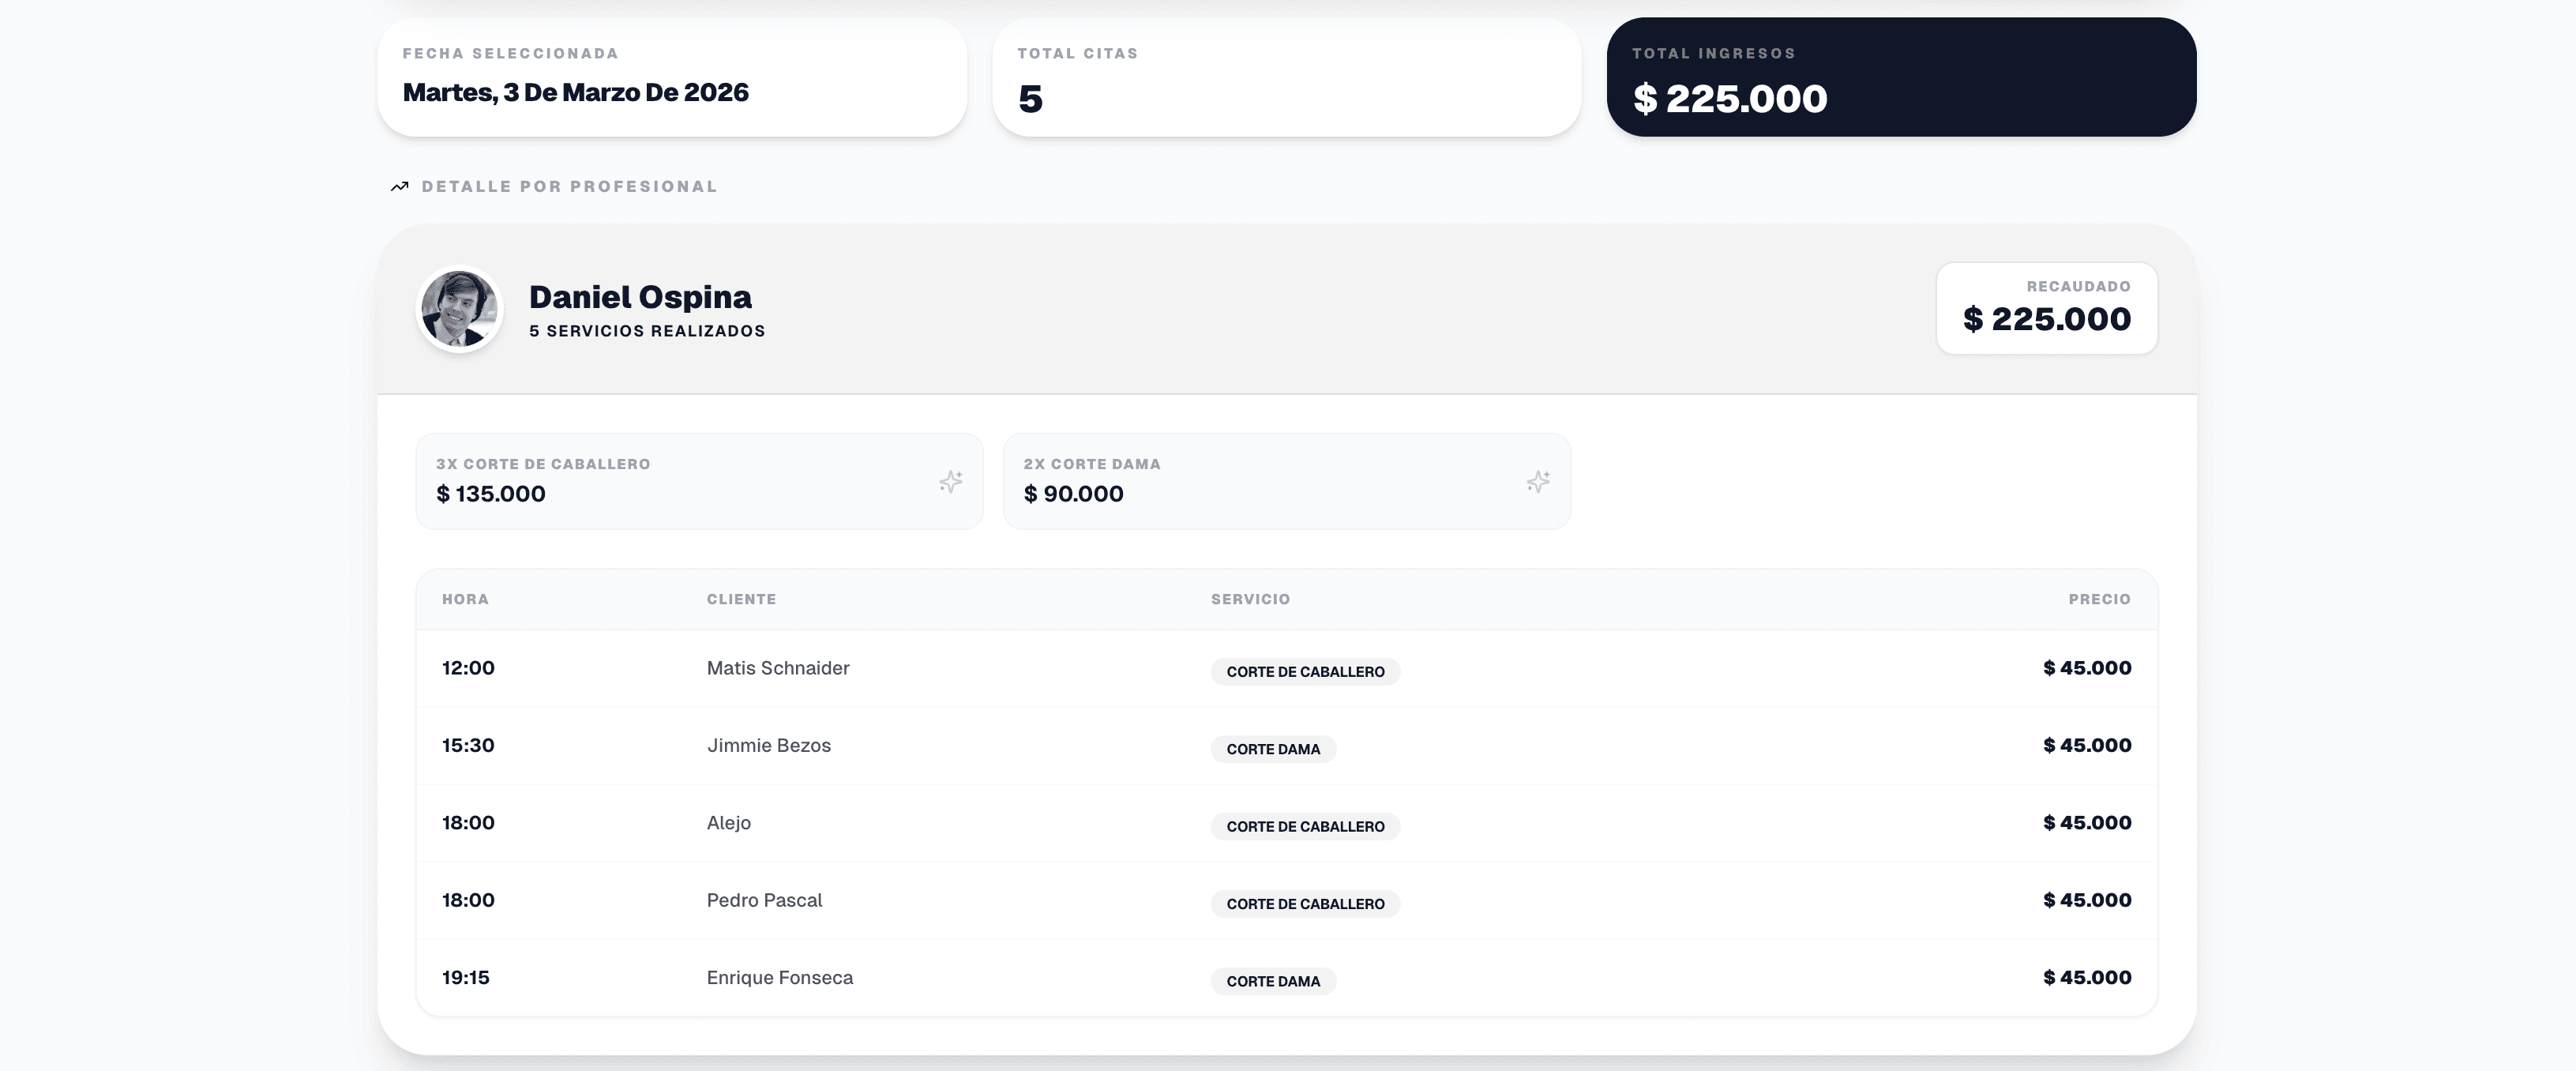Click the dark Total Ingresos card

1901,77
